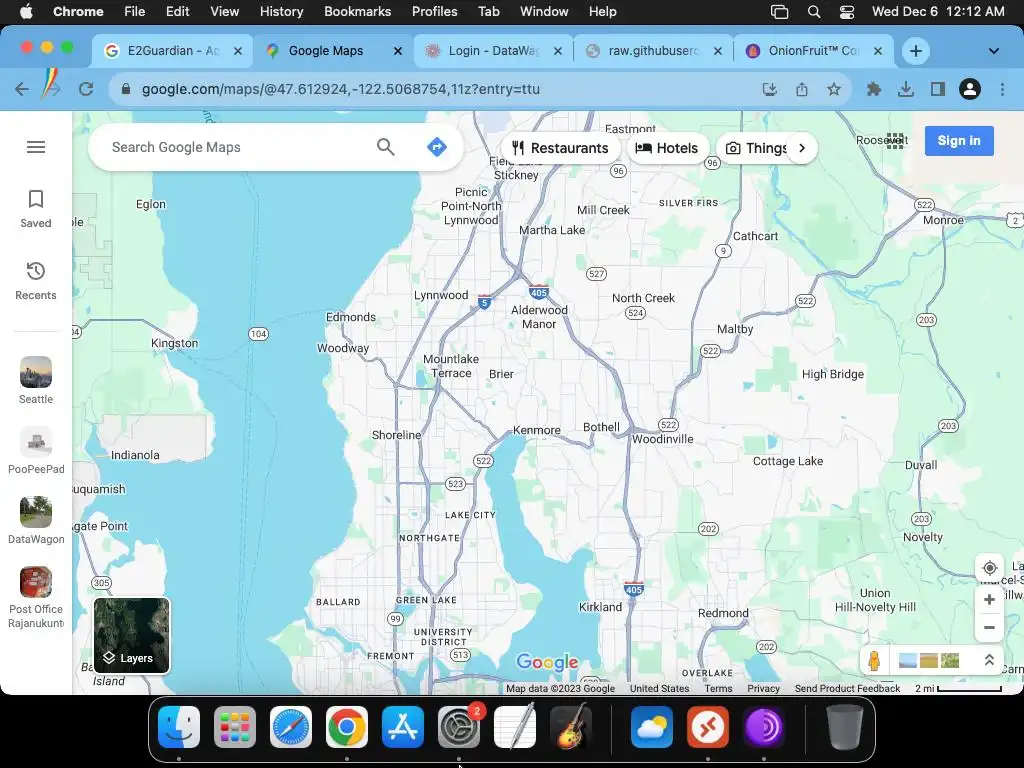This screenshot has height=768, width=1024.
Task: Open the Saved places panel
Action: (36, 209)
